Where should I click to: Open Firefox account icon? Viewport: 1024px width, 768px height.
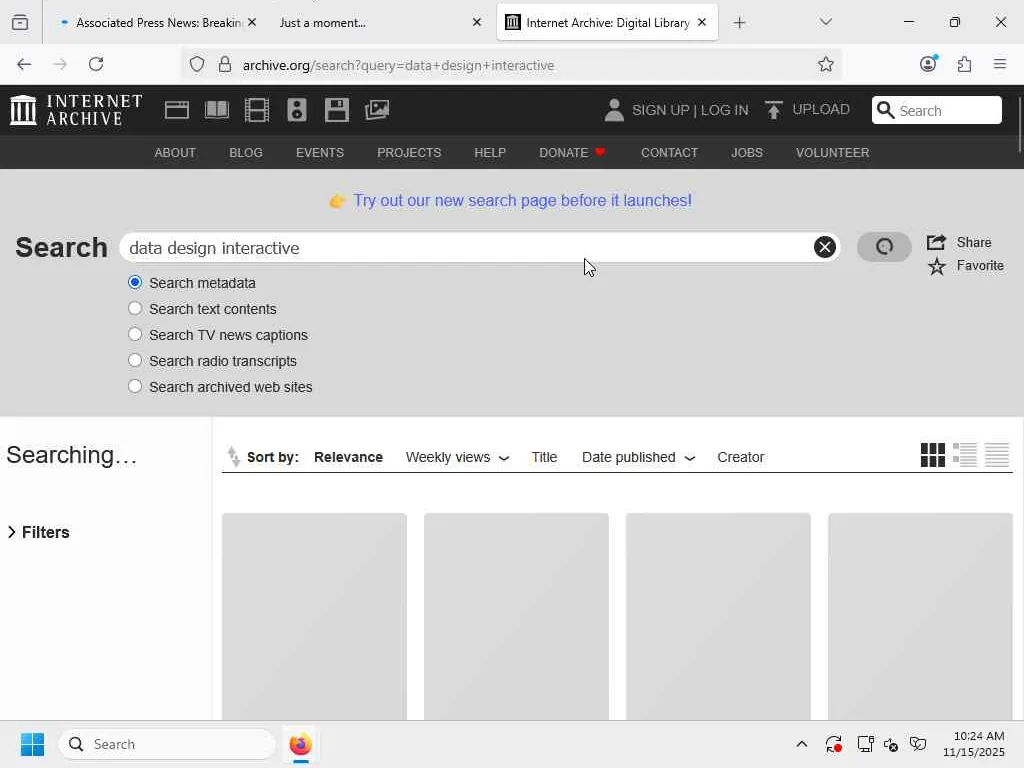(929, 63)
